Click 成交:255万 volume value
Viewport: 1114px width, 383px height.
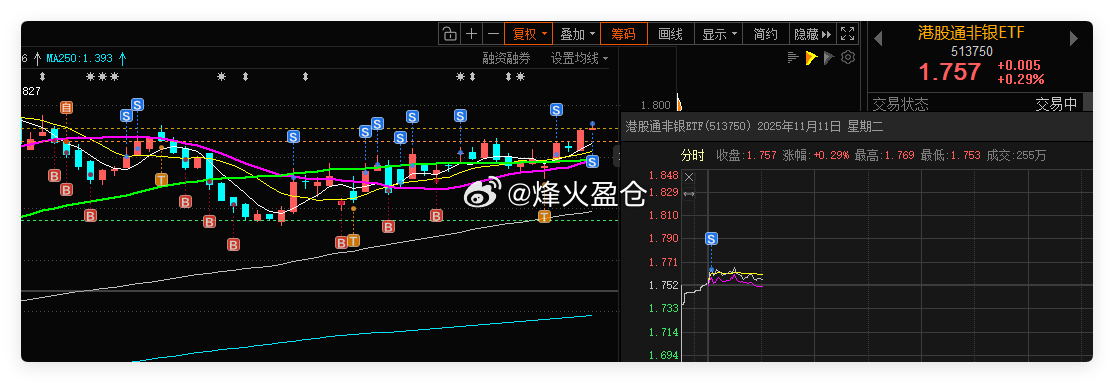pyautogui.click(x=1016, y=155)
